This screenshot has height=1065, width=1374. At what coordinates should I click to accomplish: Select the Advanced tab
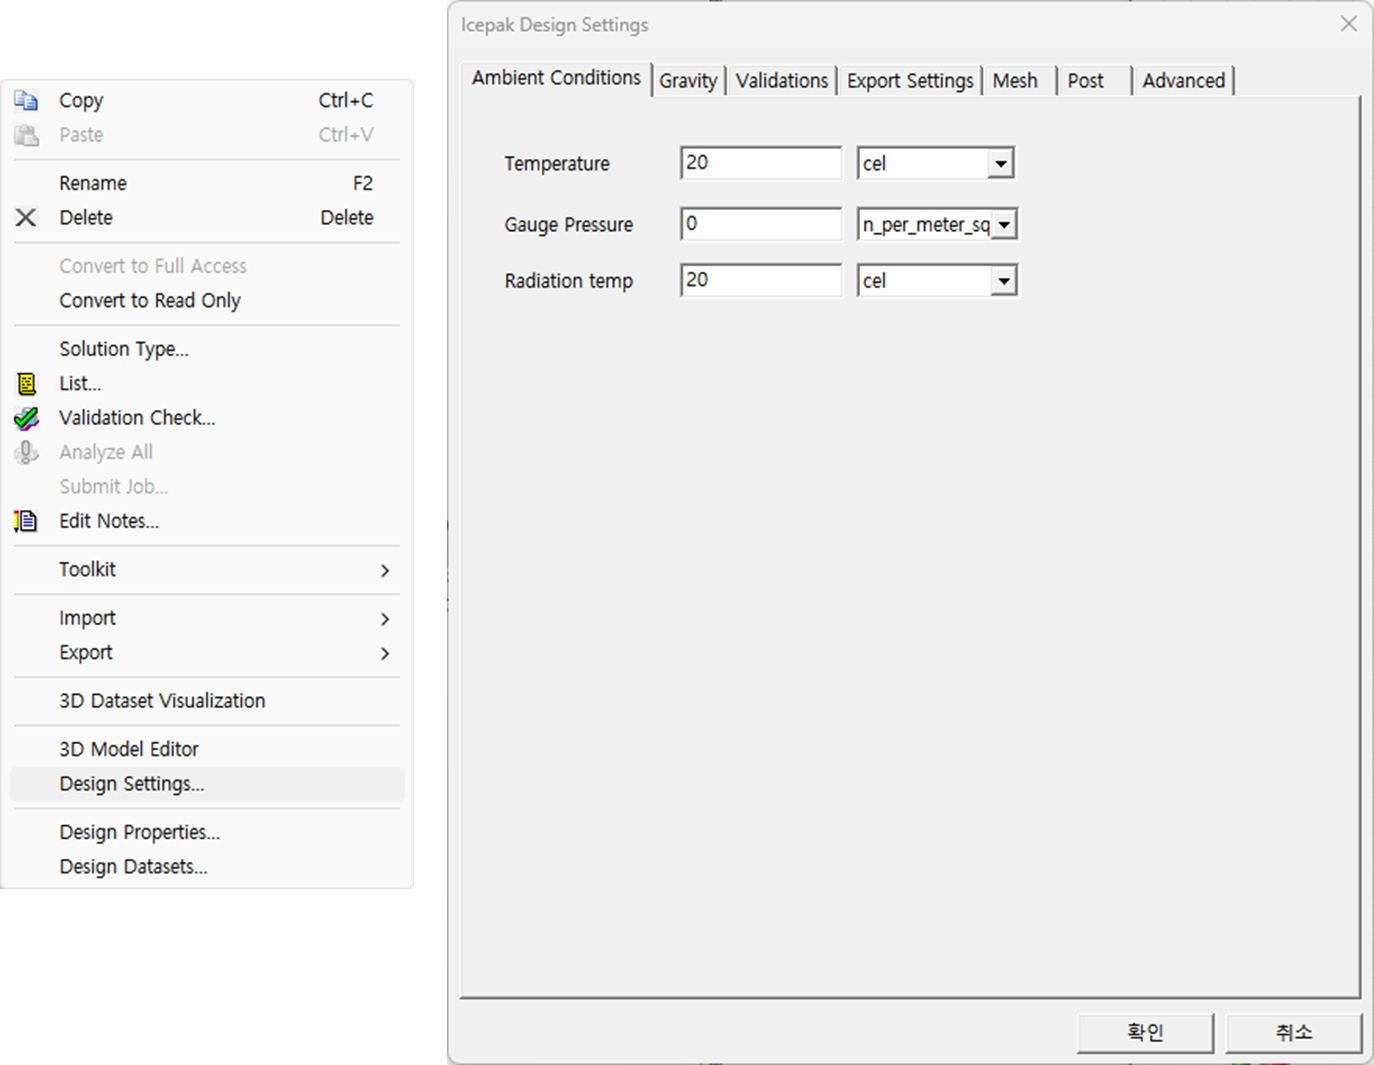pos(1183,81)
